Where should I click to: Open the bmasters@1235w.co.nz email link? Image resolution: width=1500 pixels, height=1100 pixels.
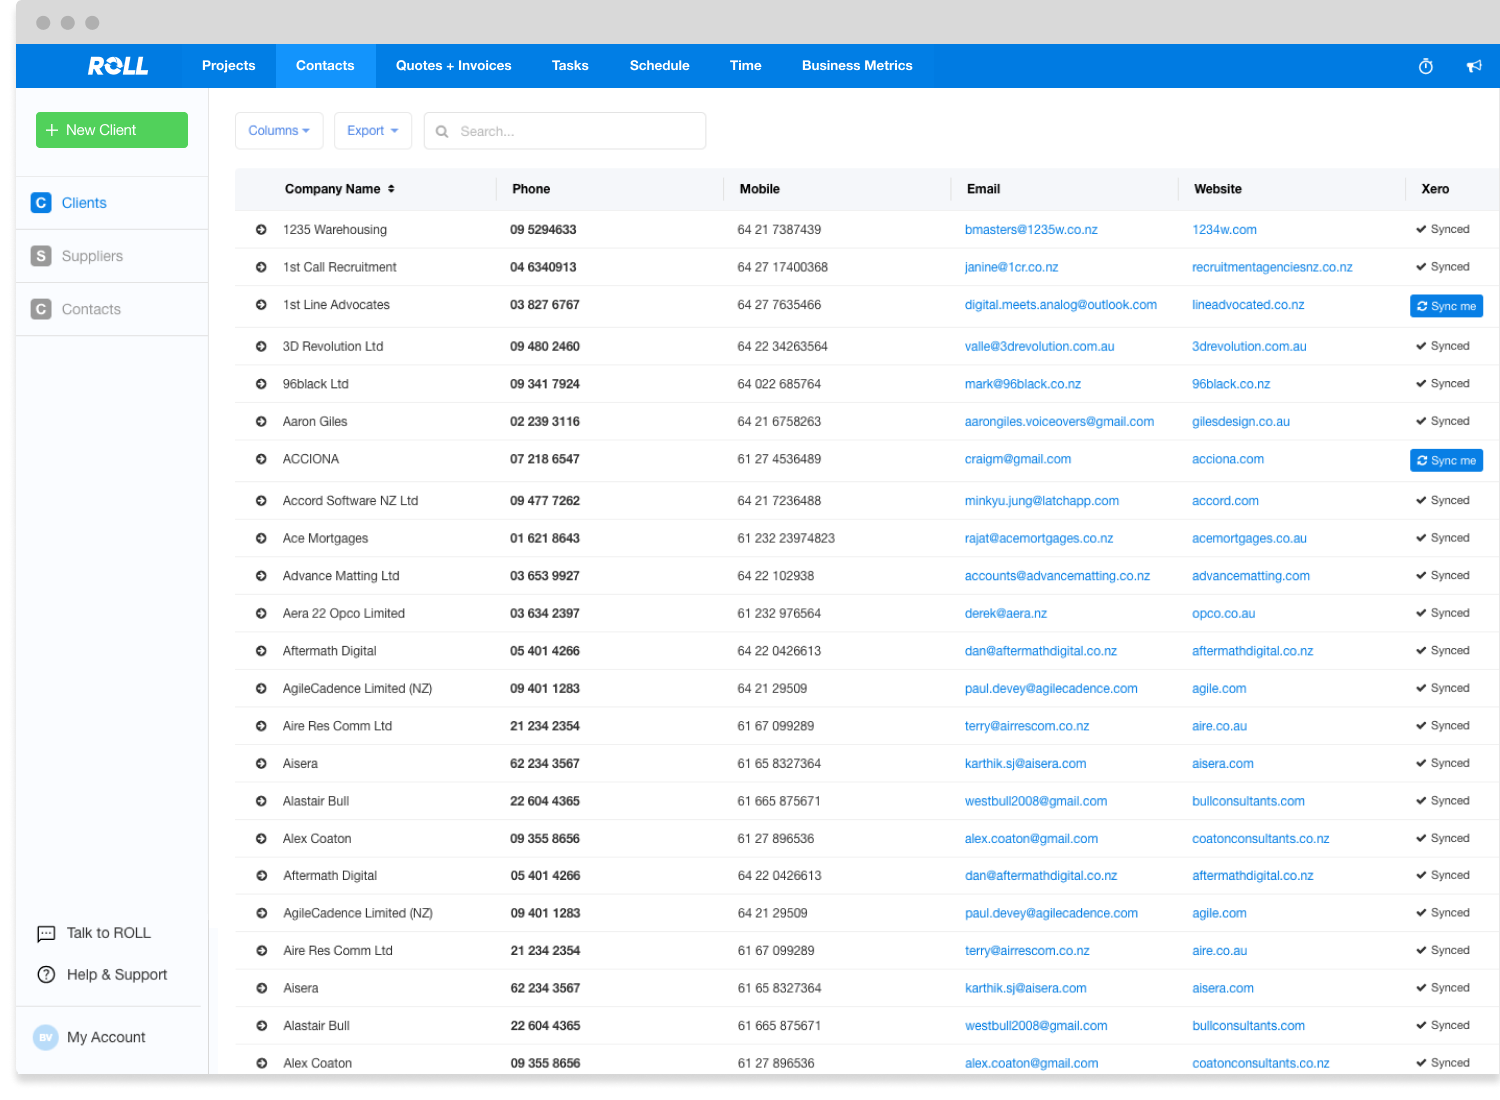point(1031,230)
